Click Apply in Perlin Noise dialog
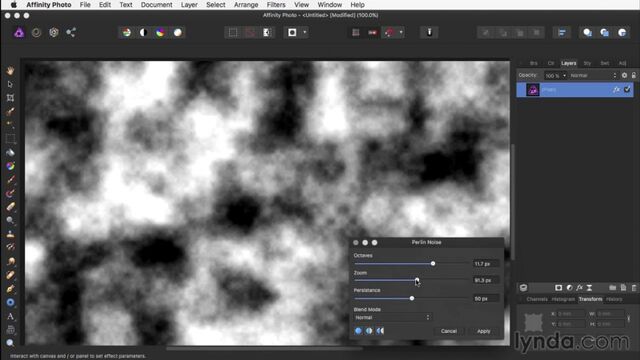640x360 pixels. point(484,331)
